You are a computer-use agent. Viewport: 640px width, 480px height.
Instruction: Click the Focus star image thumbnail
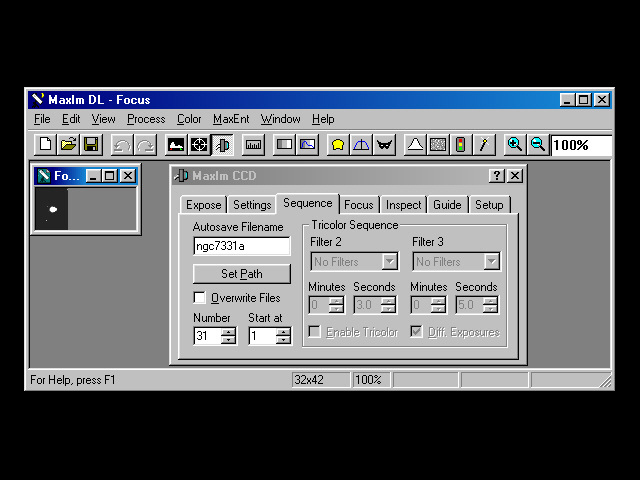[x=51, y=209]
